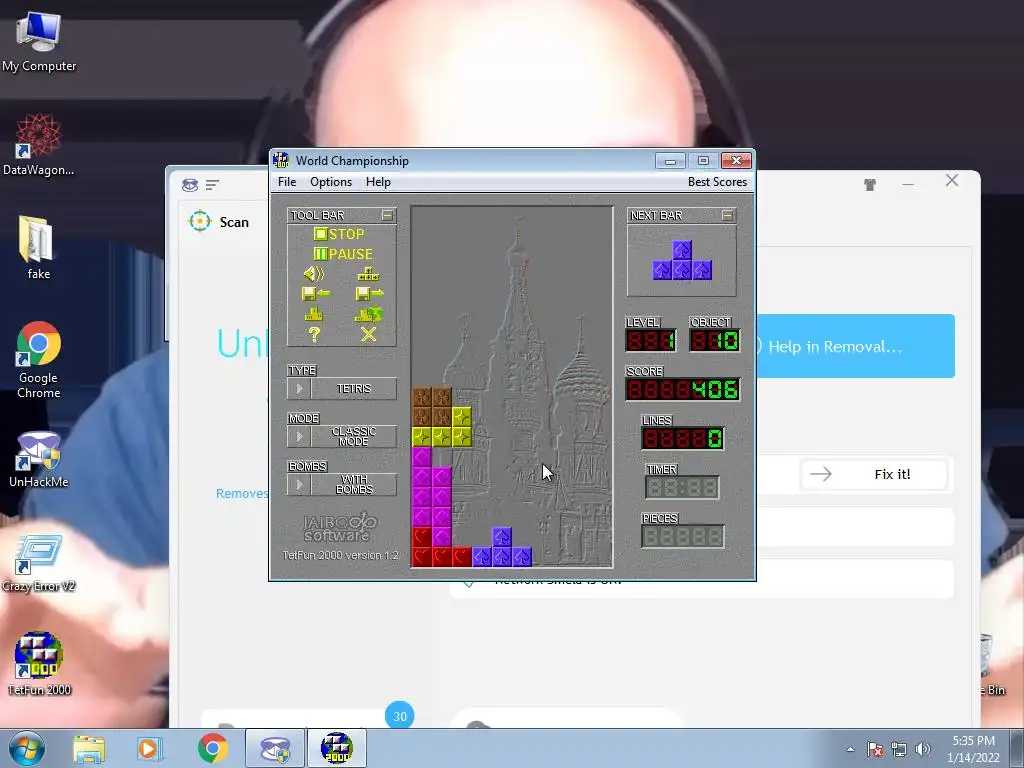Open keyboard controls arrow-keys icon
The image size is (1024, 768).
coord(368,274)
